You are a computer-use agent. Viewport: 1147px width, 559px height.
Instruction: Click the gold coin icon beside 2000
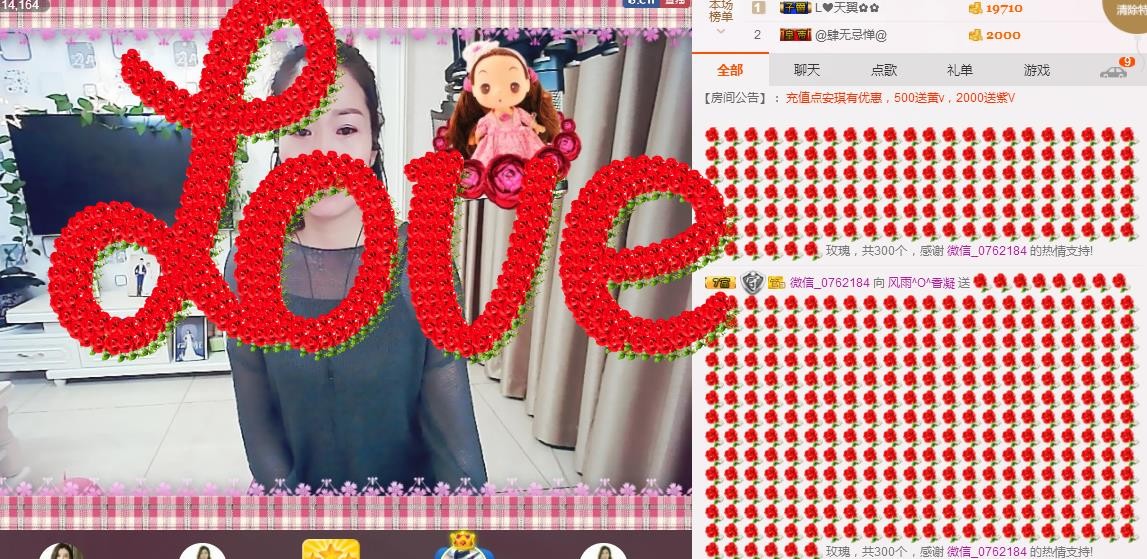975,34
